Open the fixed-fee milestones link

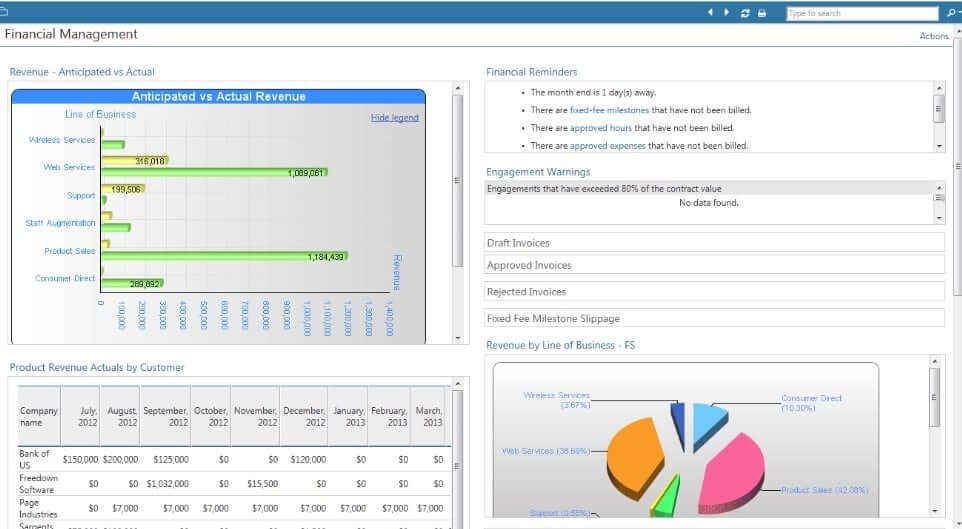pyautogui.click(x=609, y=110)
